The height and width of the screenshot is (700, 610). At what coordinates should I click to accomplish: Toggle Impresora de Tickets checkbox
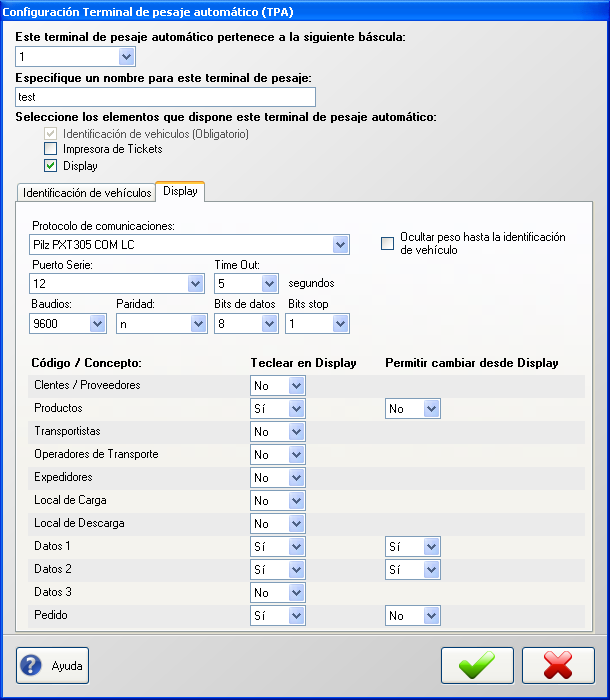[50, 148]
